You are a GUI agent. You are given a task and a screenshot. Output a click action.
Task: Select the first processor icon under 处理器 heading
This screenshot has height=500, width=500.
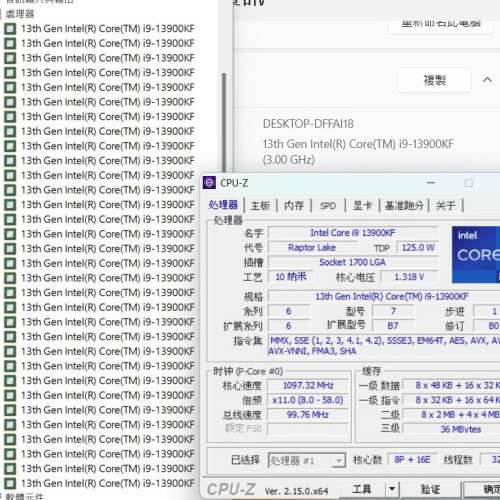[10, 29]
